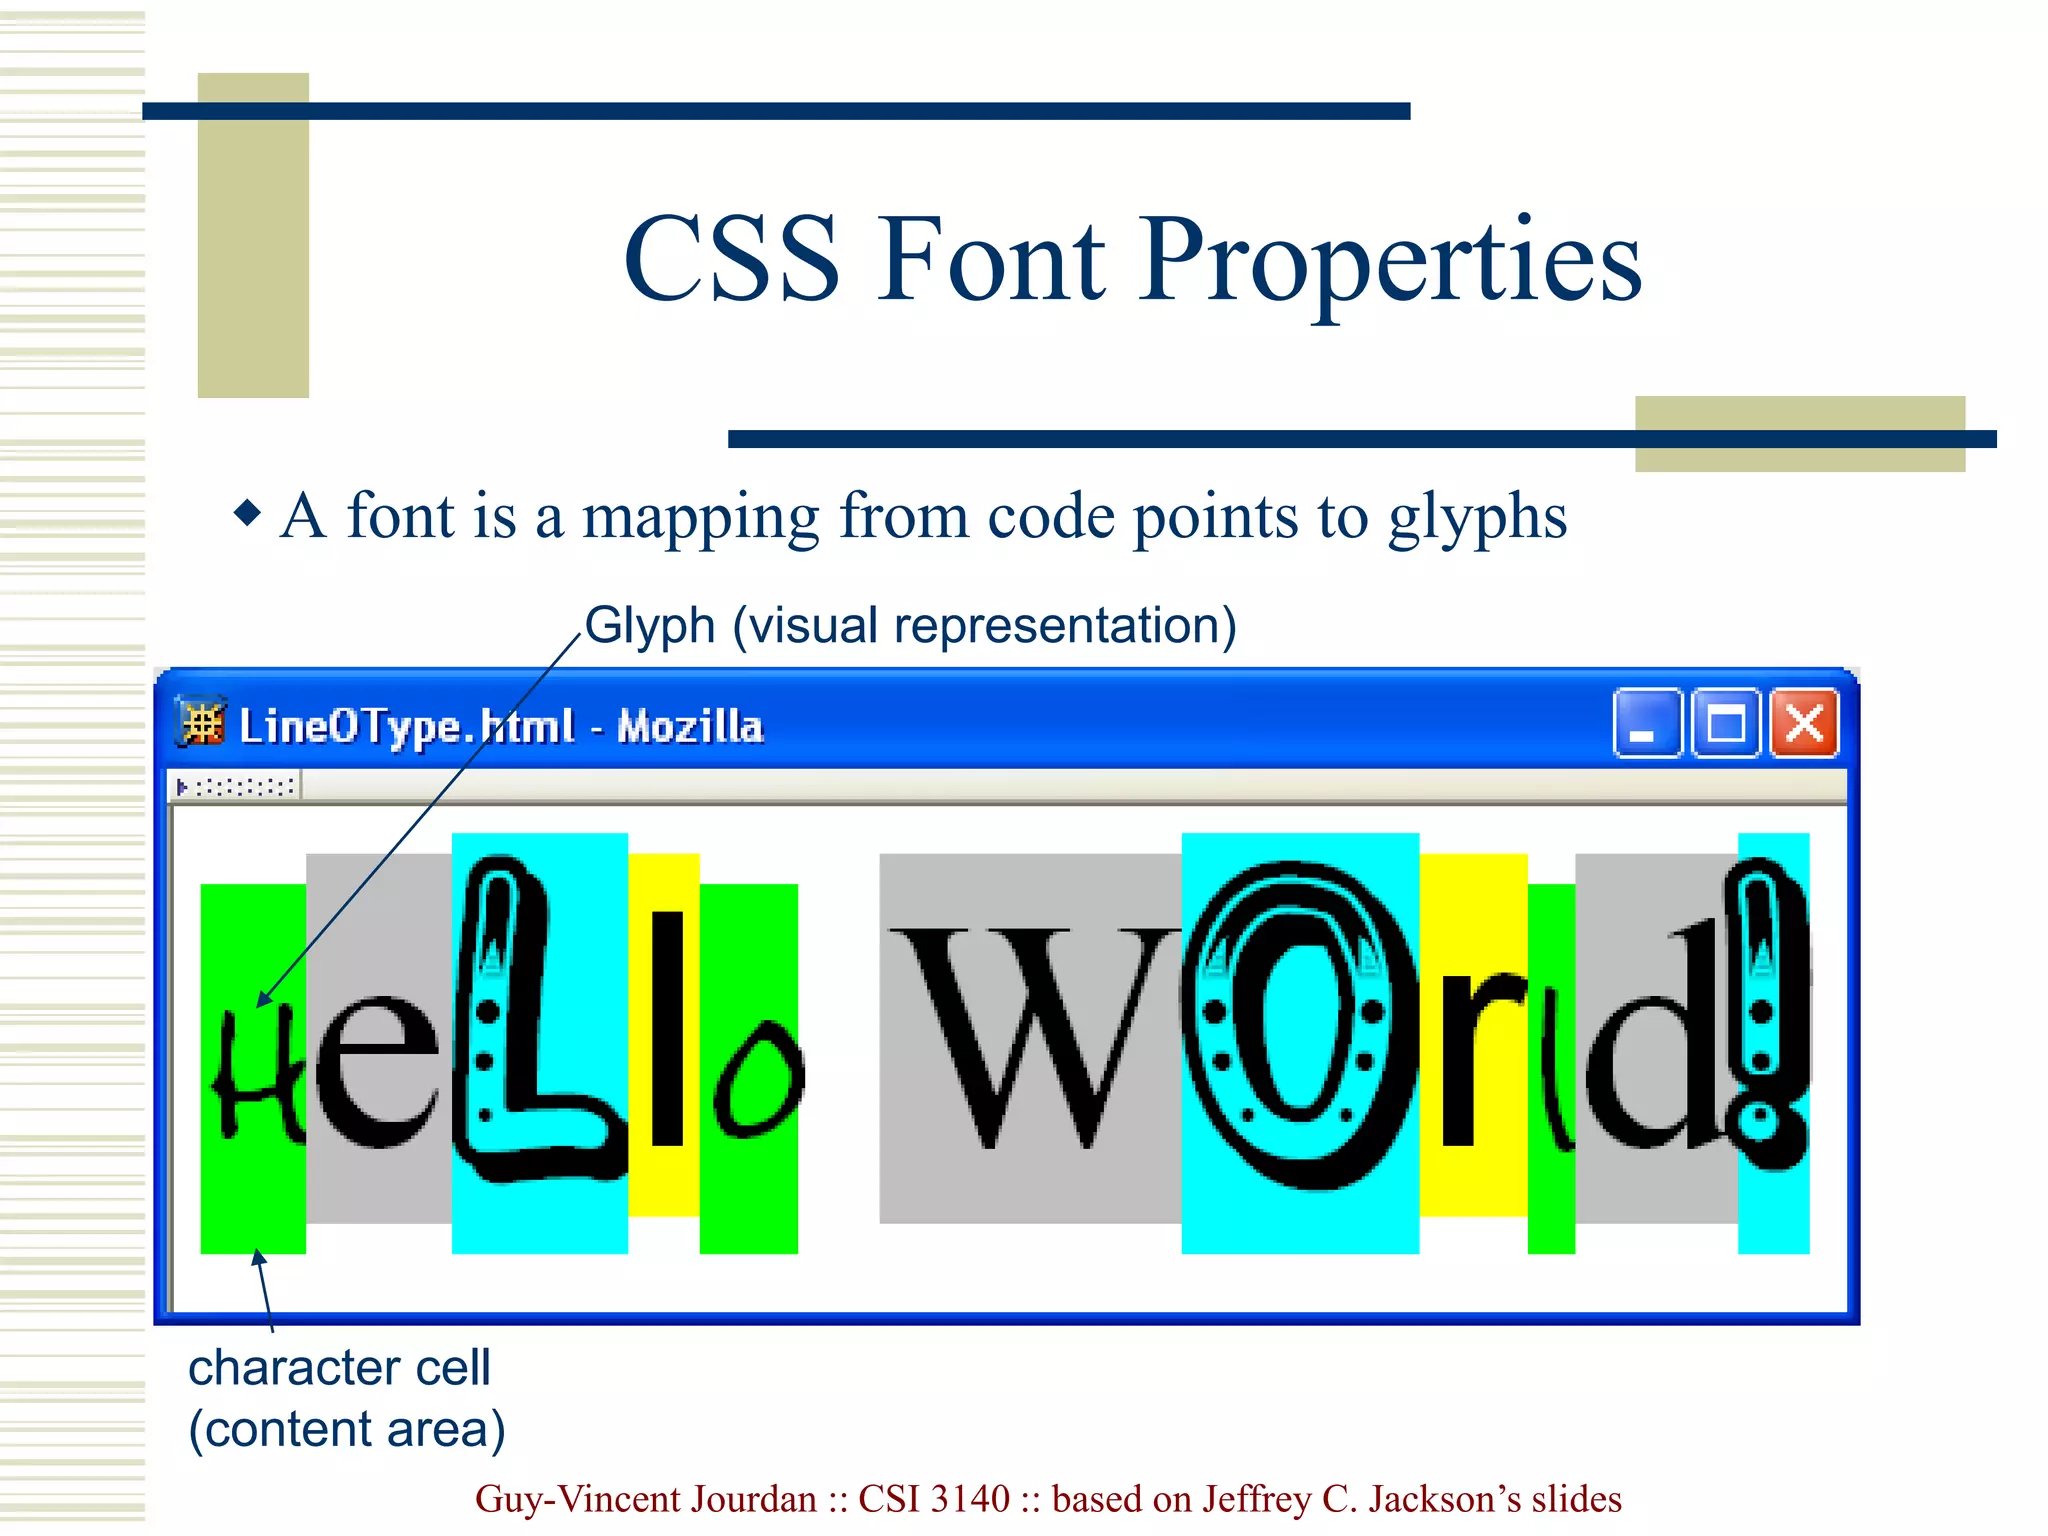Viewport: 2048px width, 1536px height.
Task: Click the decorative horseshoe O glyph
Action: [1300, 1025]
